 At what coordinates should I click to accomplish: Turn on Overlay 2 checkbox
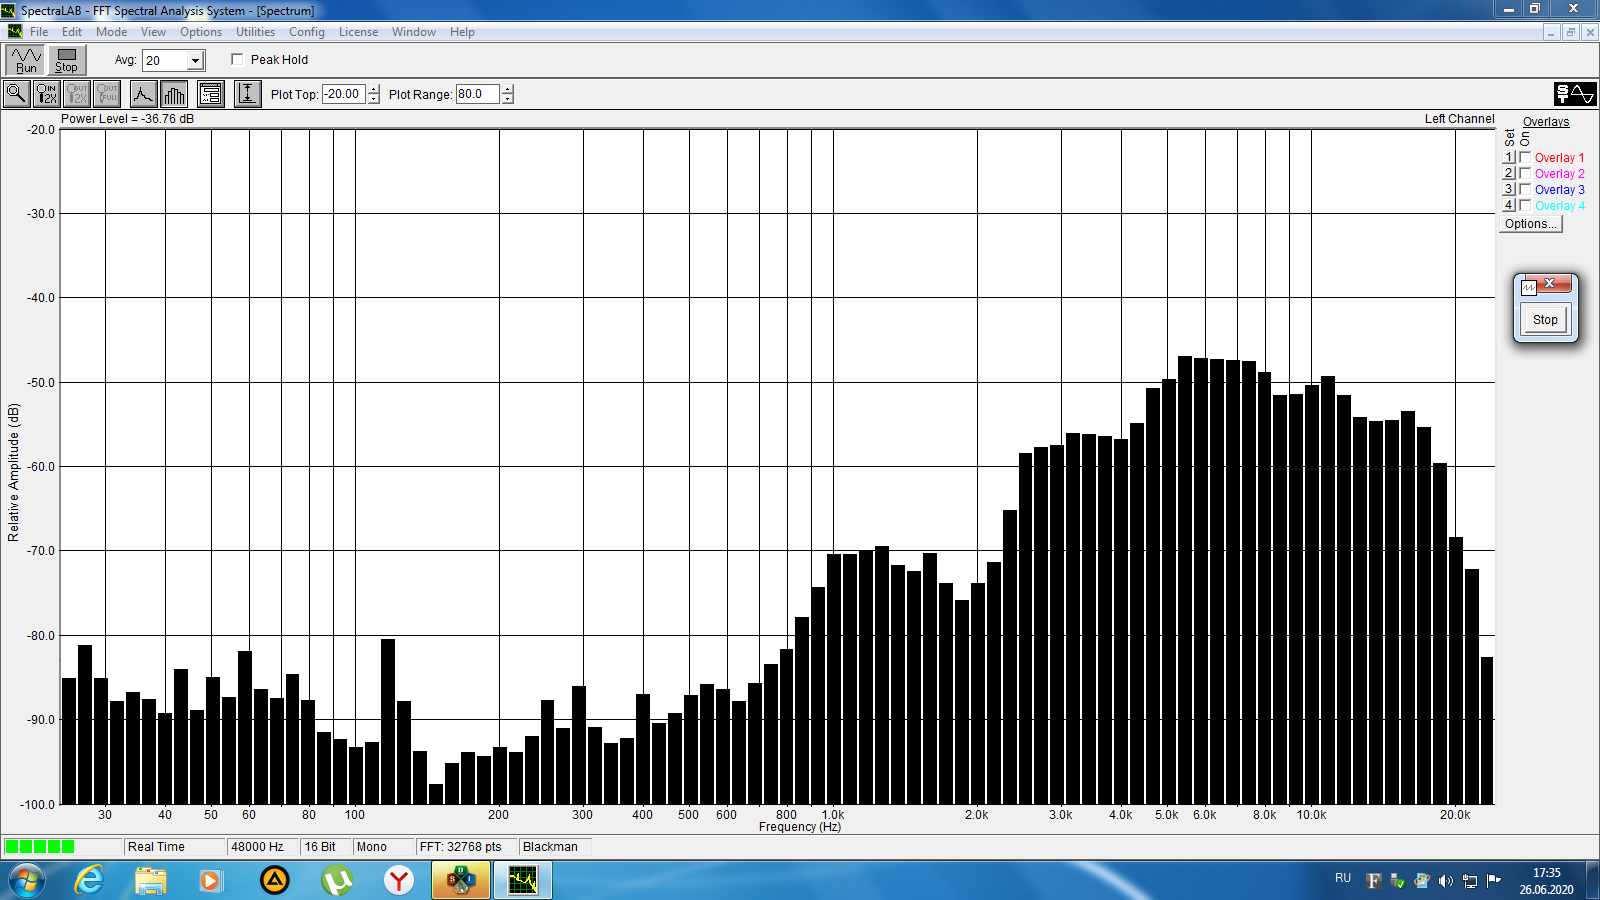[1525, 173]
